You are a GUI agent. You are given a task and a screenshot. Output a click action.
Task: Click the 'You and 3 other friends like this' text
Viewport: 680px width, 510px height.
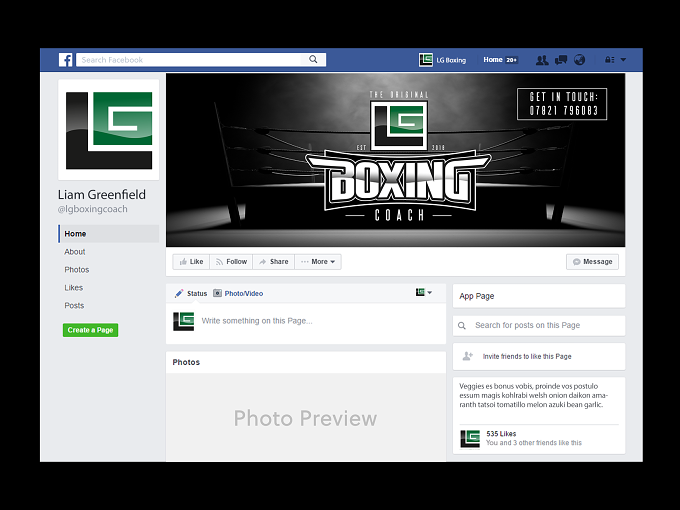coord(534,443)
